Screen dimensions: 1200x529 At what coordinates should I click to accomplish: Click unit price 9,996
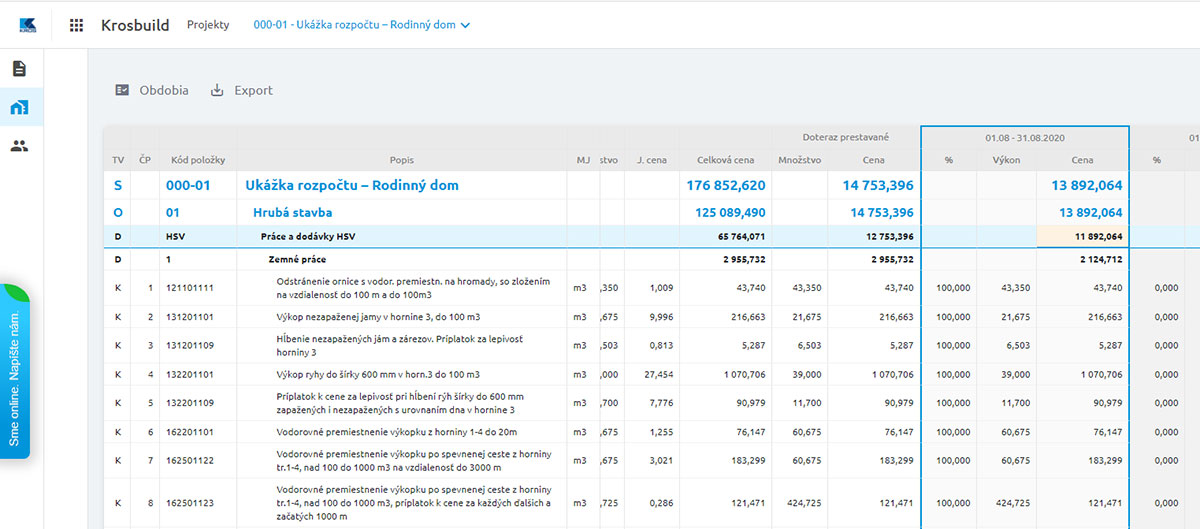coord(662,317)
